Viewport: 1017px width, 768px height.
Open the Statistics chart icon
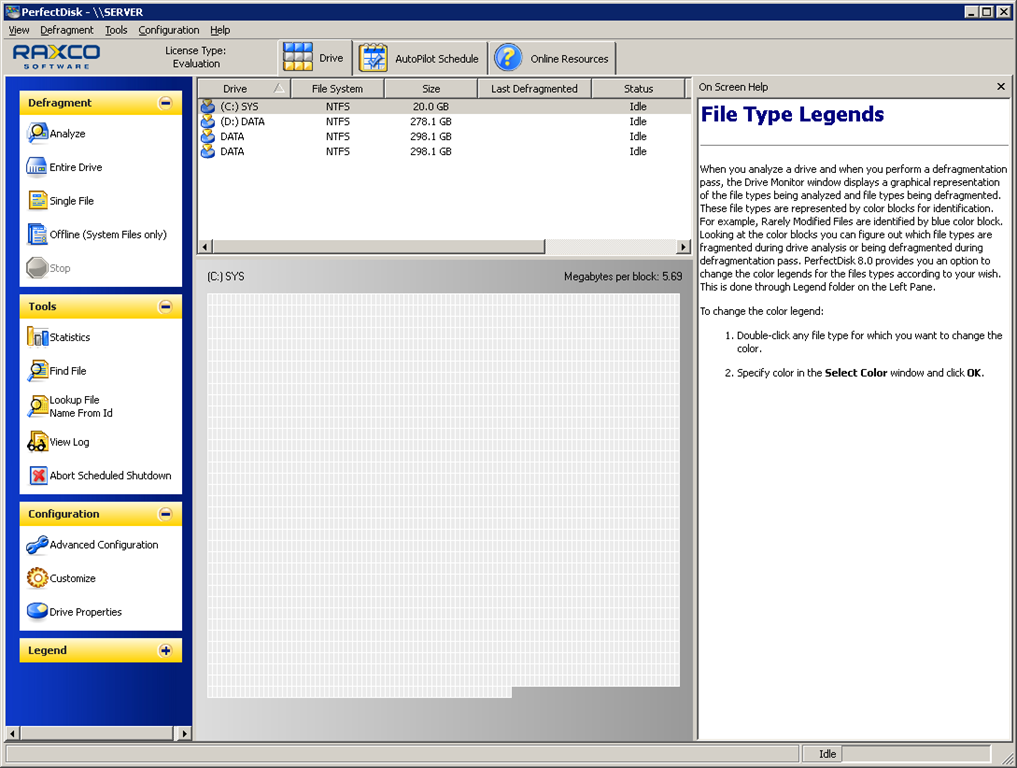coord(37,337)
